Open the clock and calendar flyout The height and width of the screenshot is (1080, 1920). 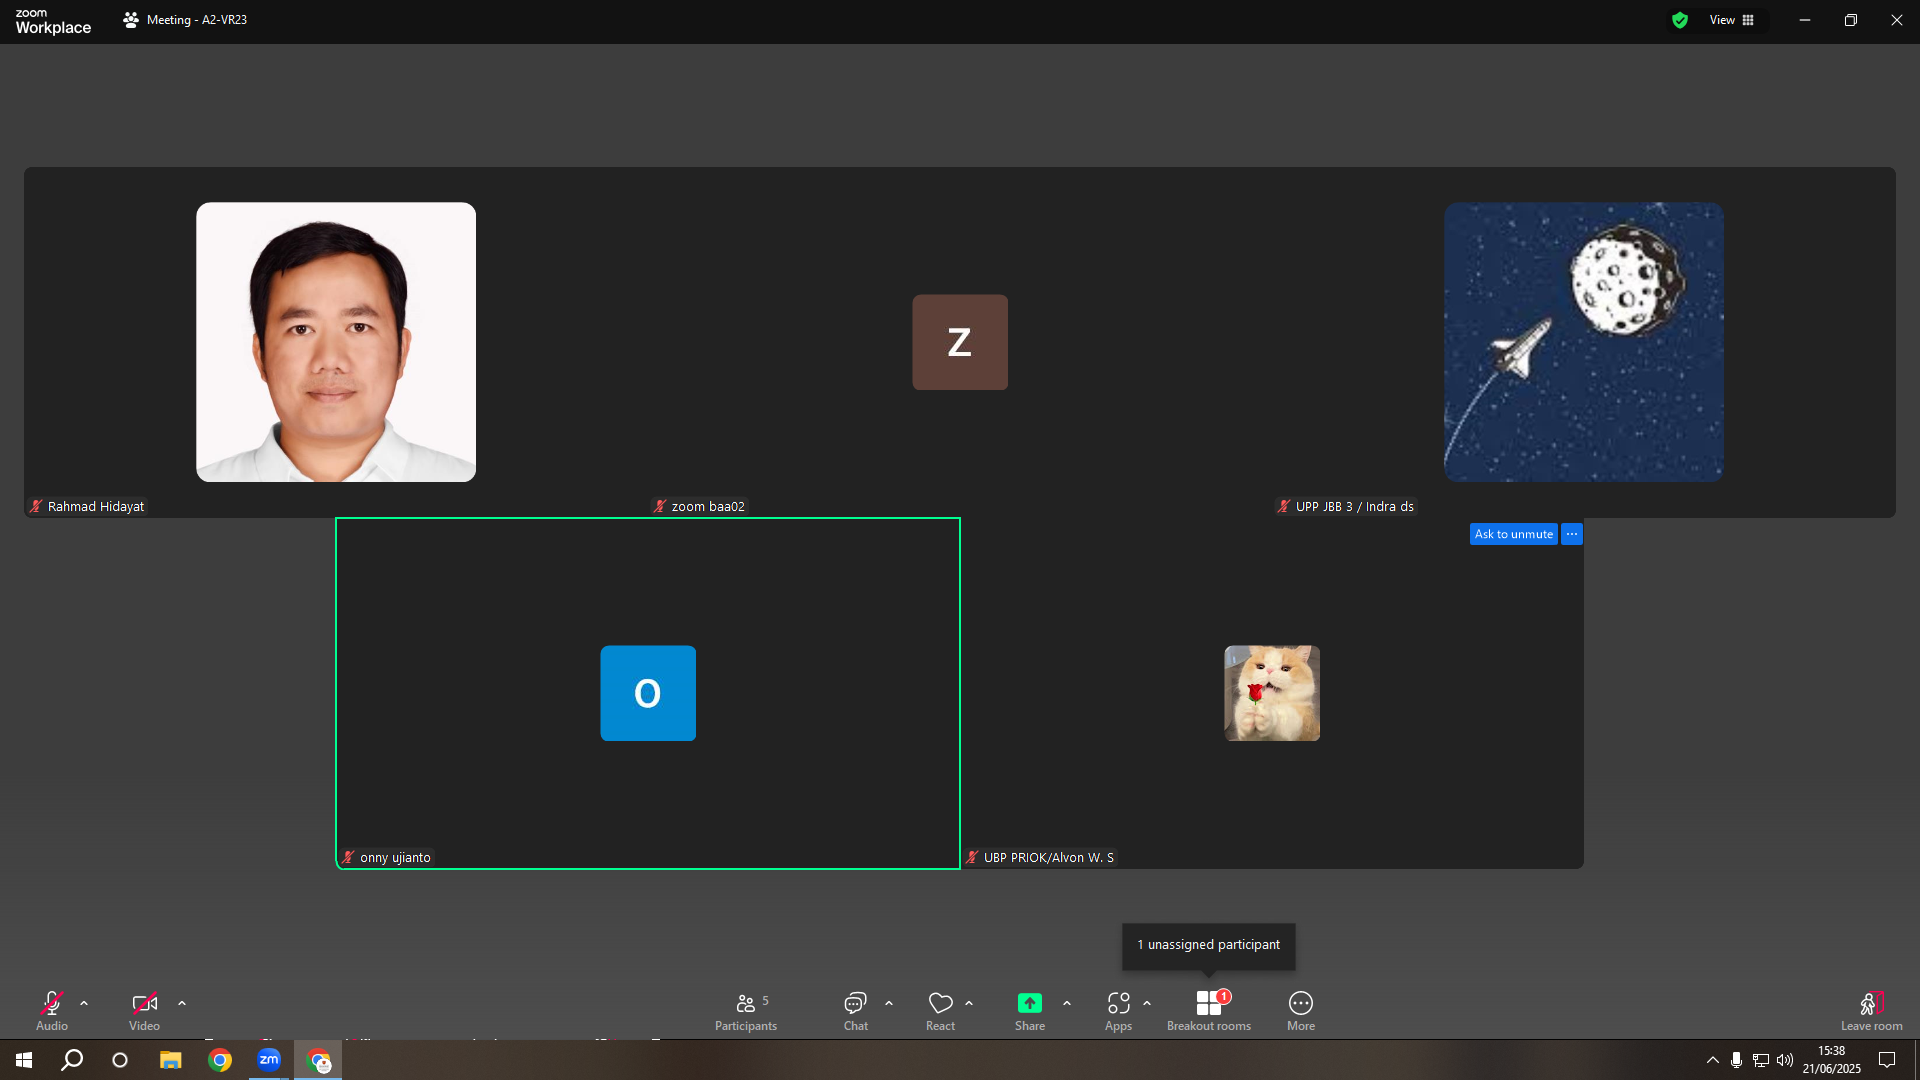point(1832,1060)
